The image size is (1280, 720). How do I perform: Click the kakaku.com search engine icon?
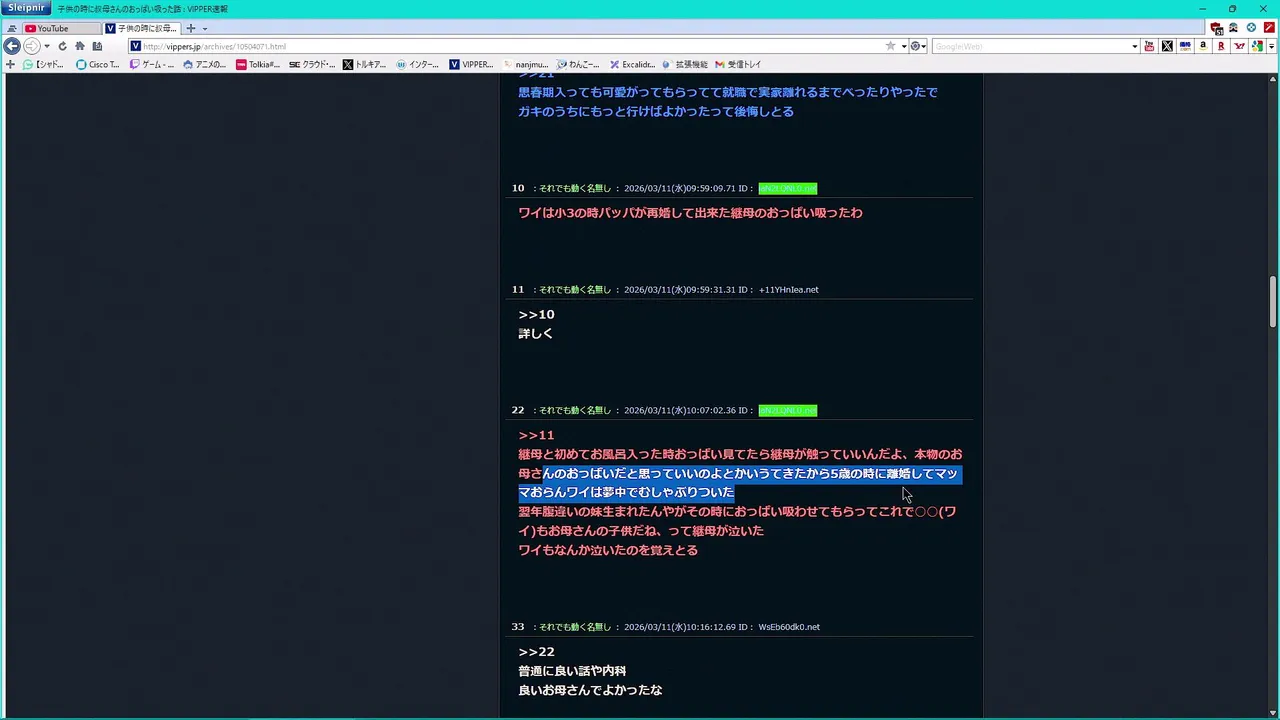click(1185, 46)
